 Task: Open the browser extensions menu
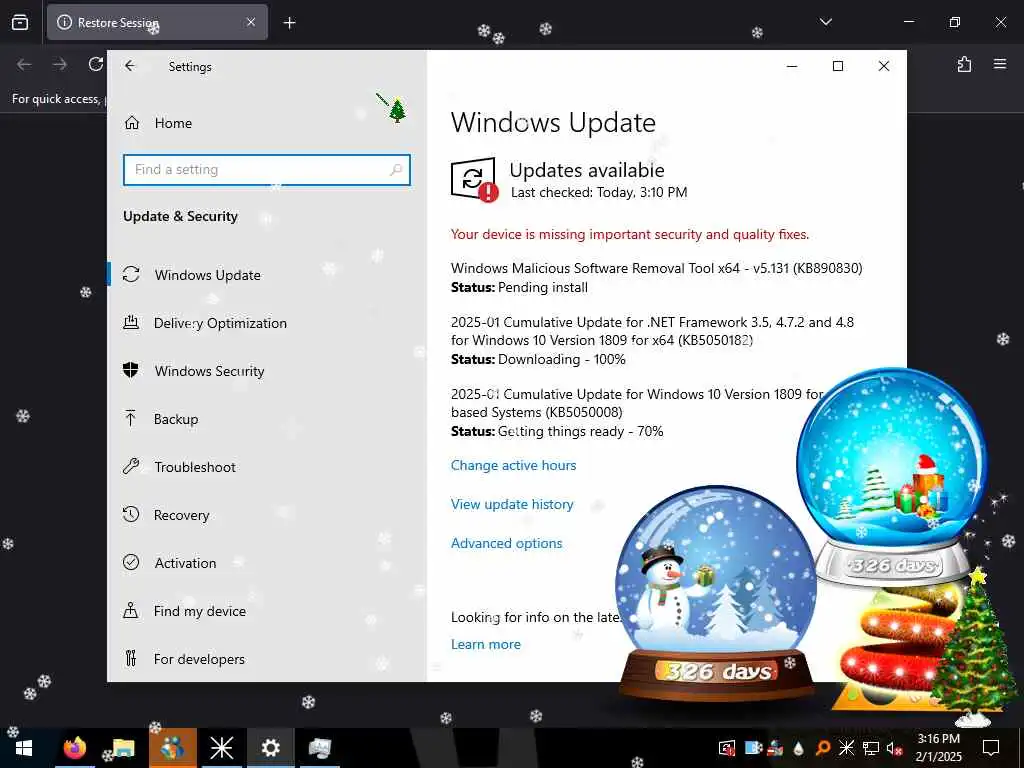pos(964,64)
